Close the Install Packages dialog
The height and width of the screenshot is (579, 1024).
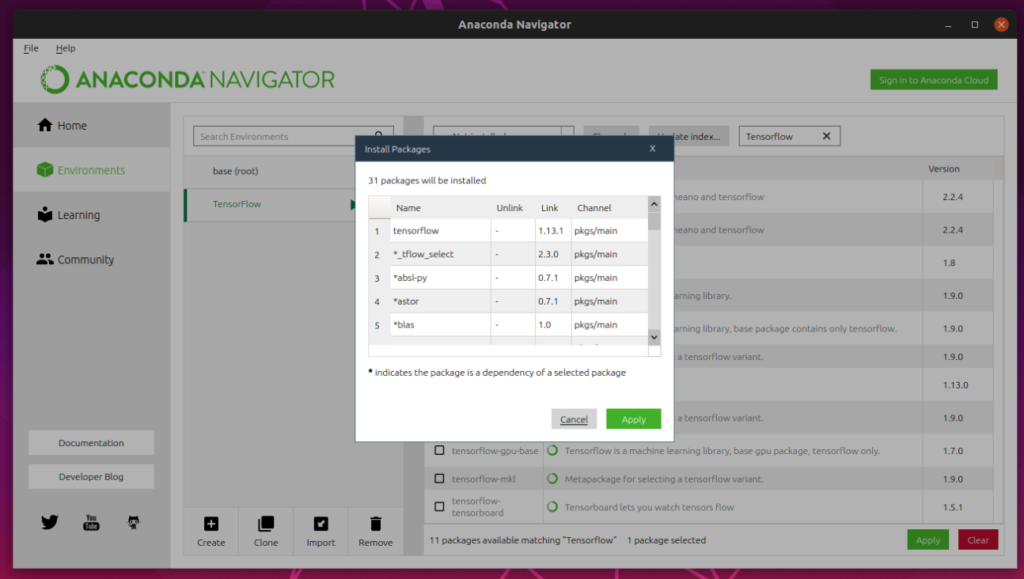(x=652, y=149)
